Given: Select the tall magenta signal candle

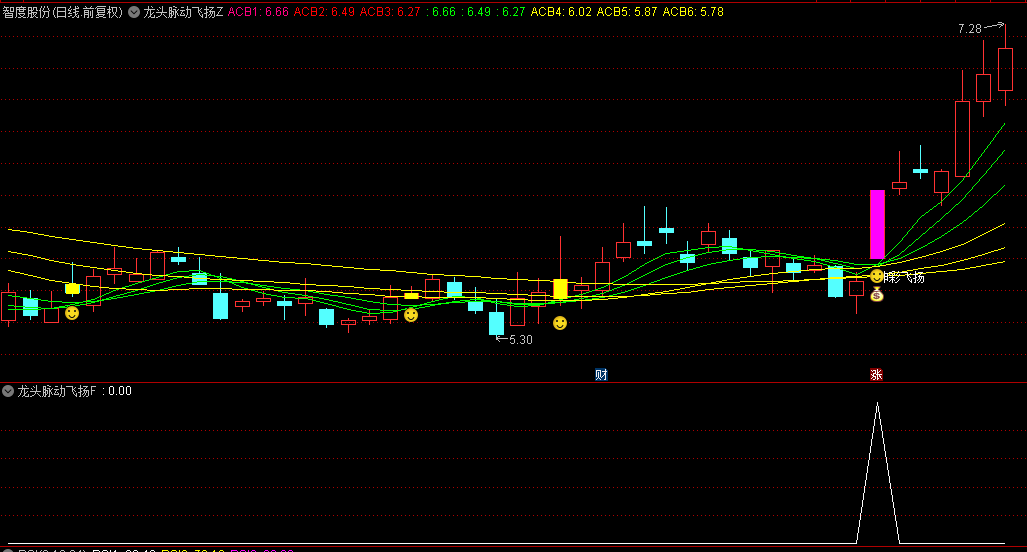Looking at the screenshot, I should (x=877, y=225).
